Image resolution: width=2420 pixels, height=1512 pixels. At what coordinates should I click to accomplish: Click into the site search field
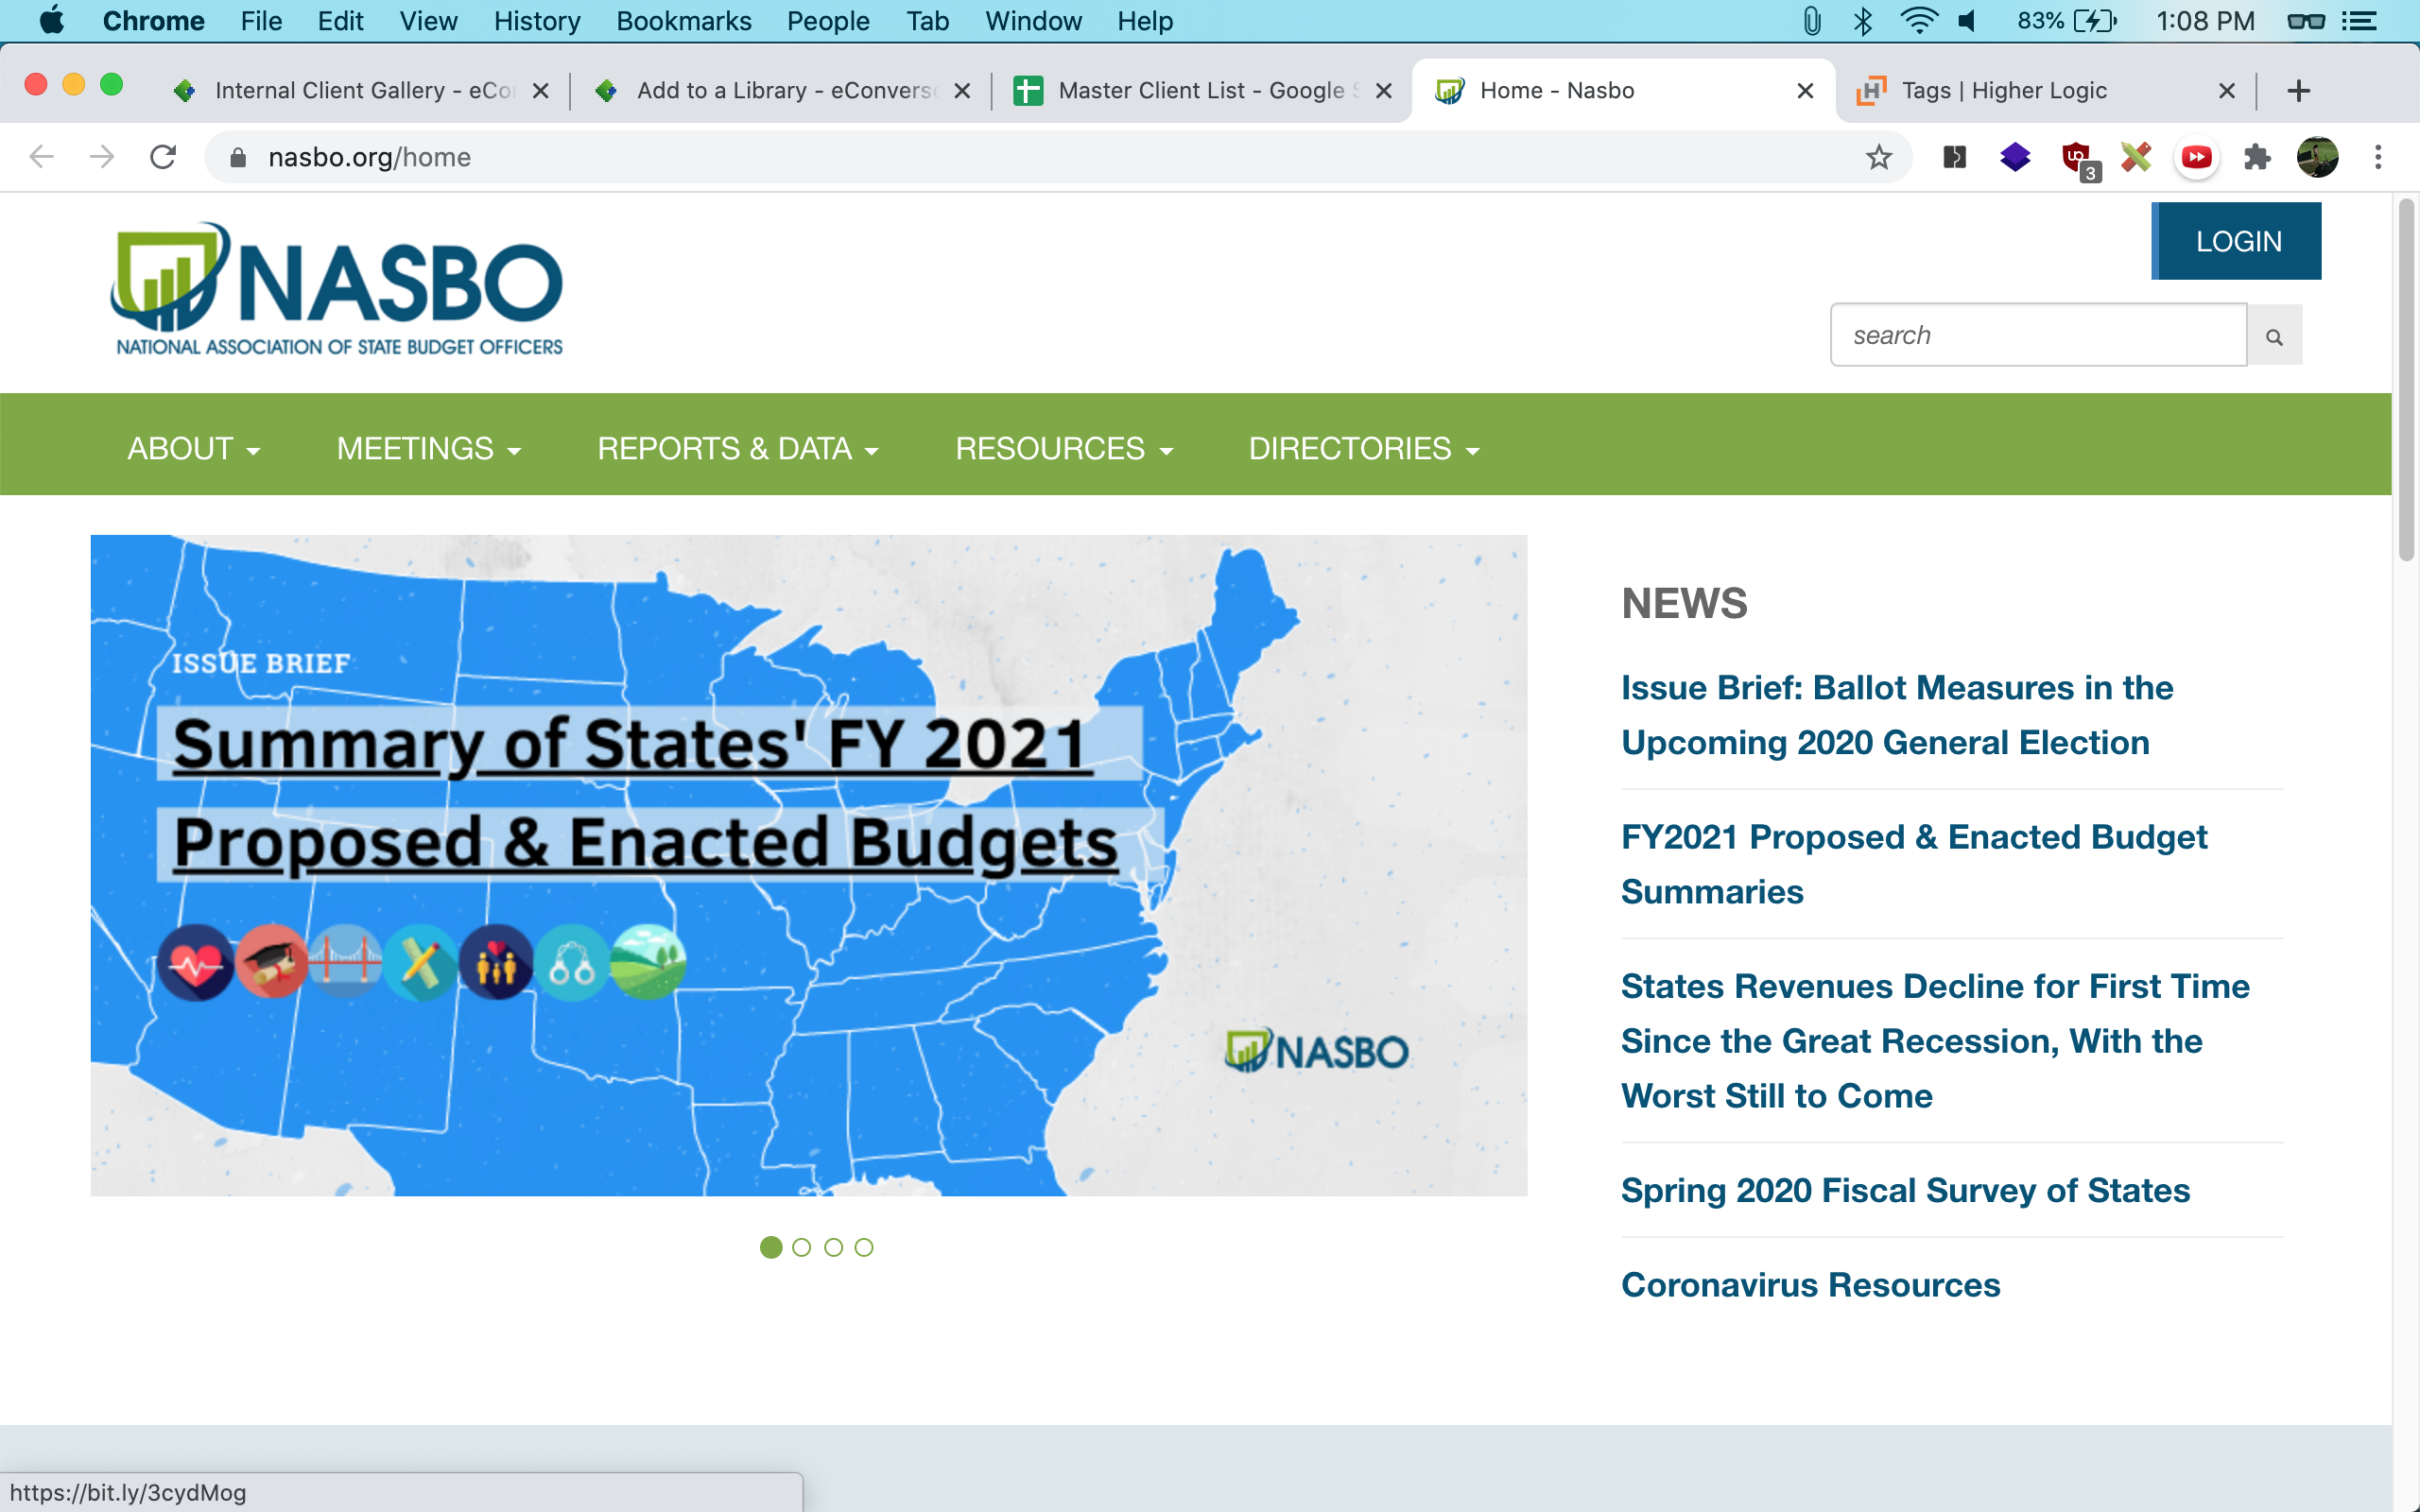tap(2037, 335)
